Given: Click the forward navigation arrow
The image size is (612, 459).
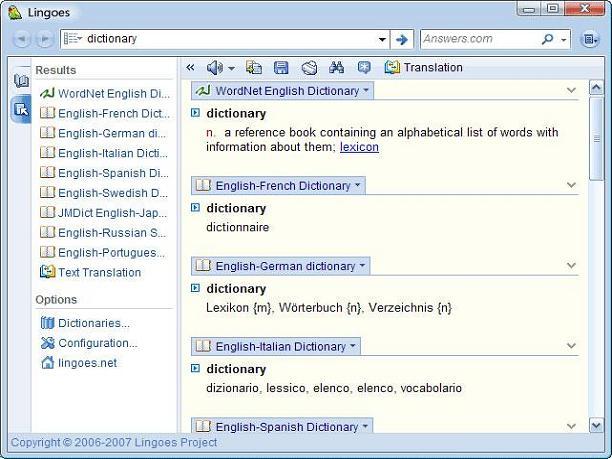Looking at the screenshot, I should tap(44, 39).
